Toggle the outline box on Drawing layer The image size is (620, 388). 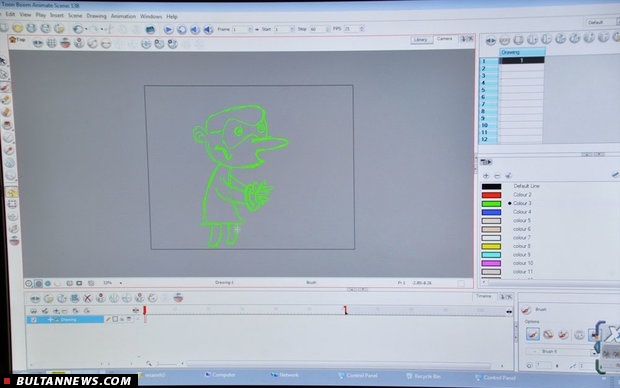tap(115, 319)
